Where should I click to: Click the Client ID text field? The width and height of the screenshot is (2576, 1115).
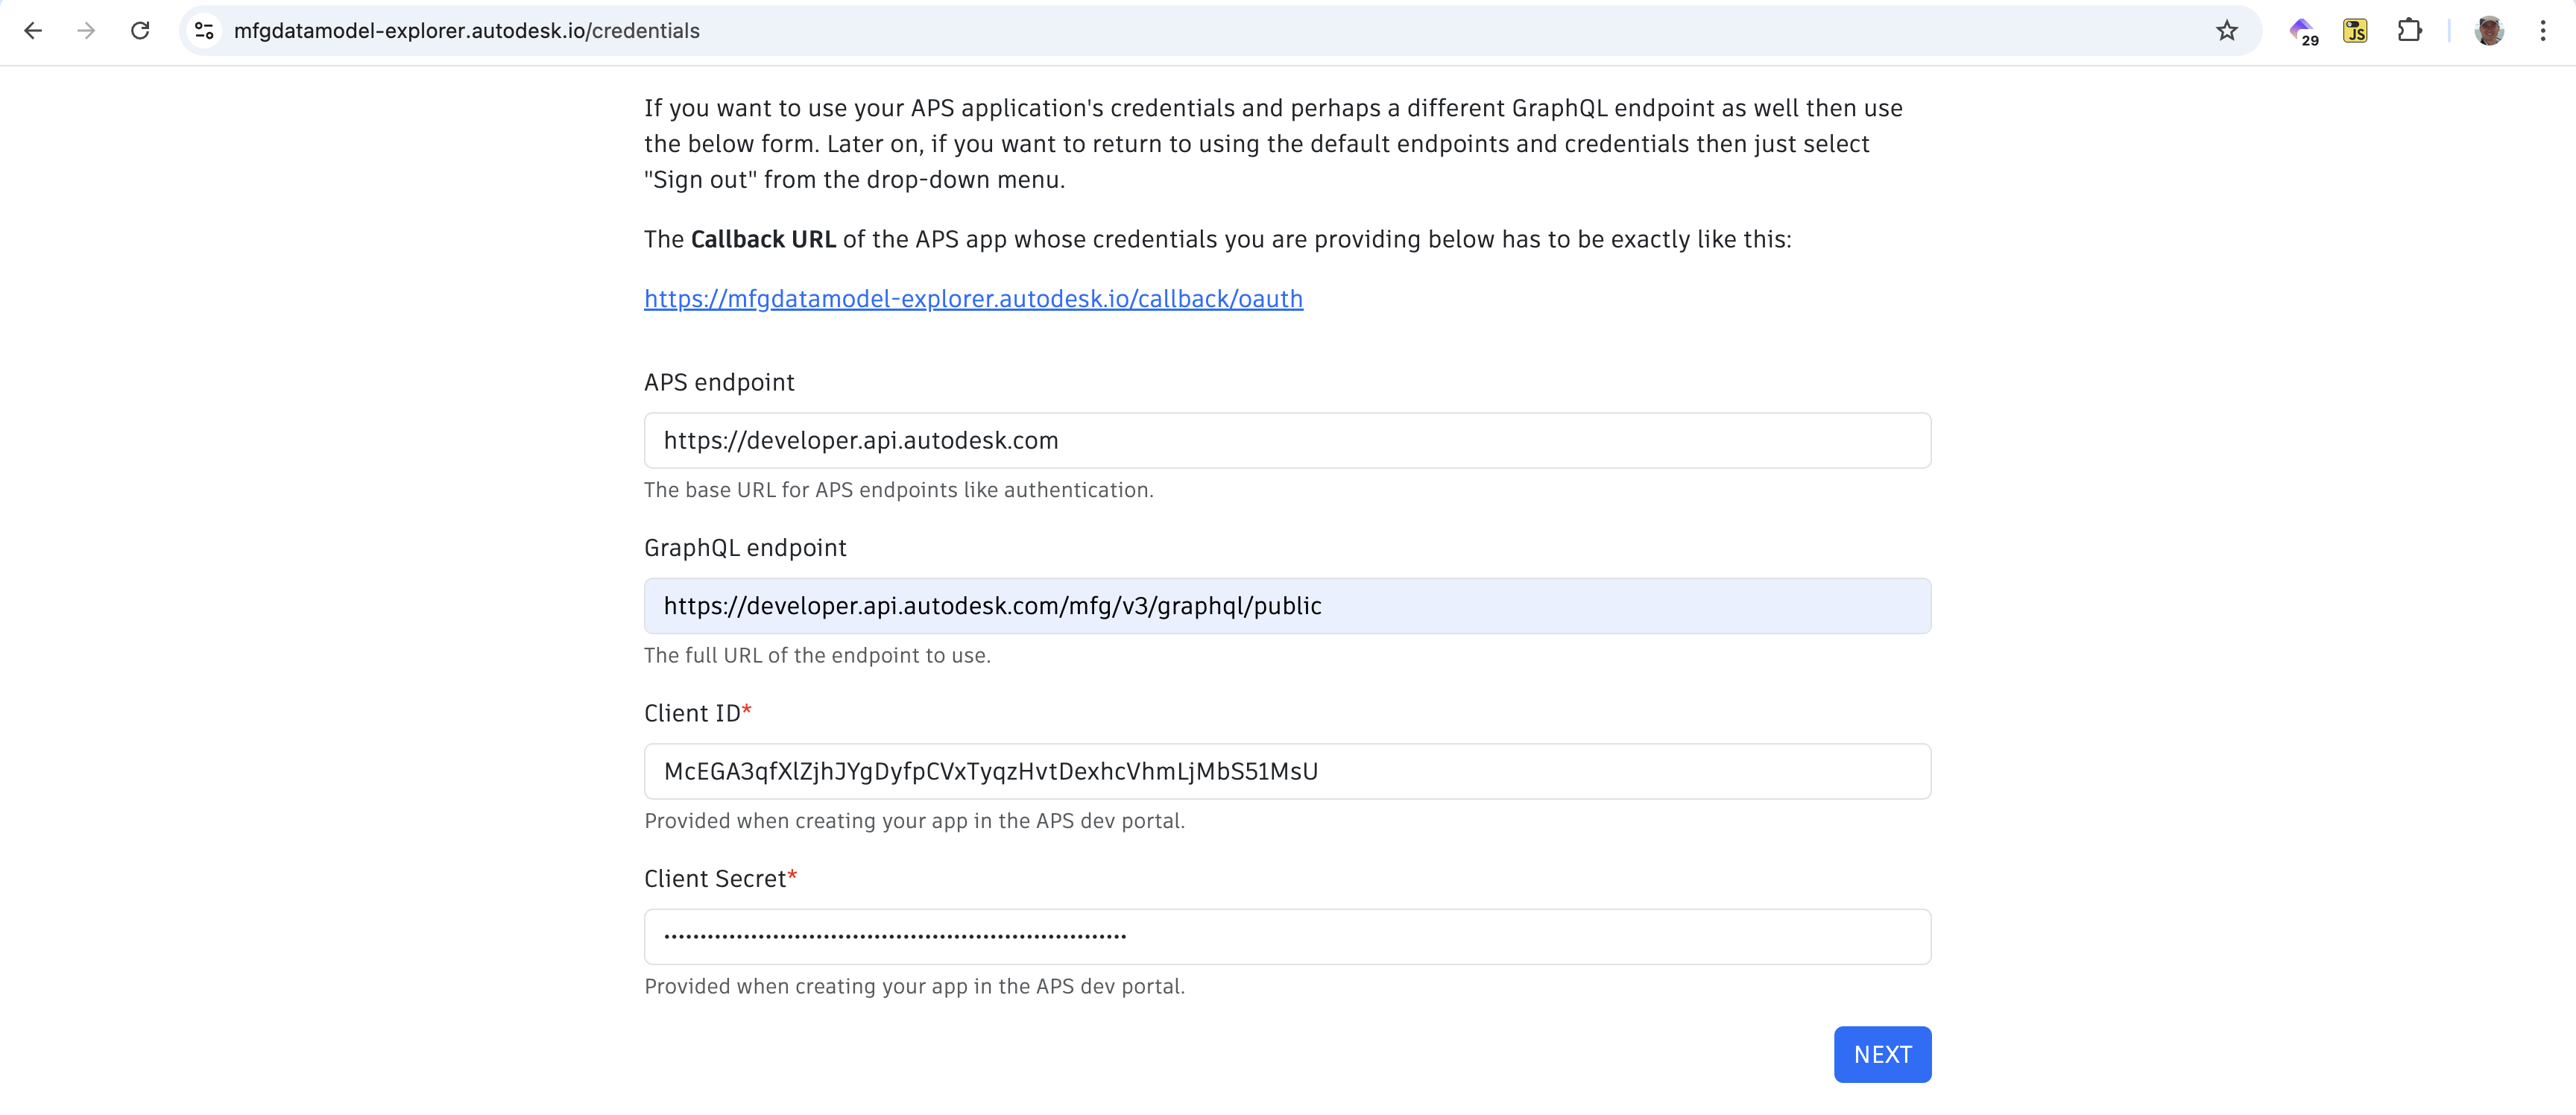(1286, 771)
